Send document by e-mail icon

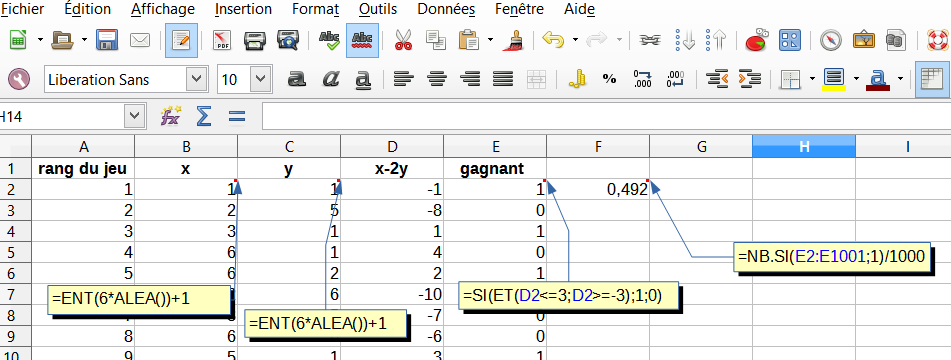pos(140,41)
